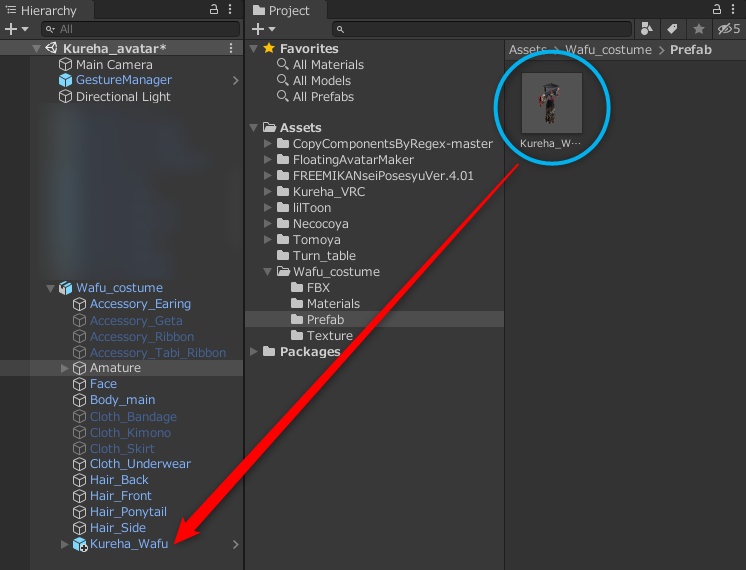The height and width of the screenshot is (570, 746).
Task: Open Hierarchy panel three-dot options menu
Action: click(x=230, y=9)
